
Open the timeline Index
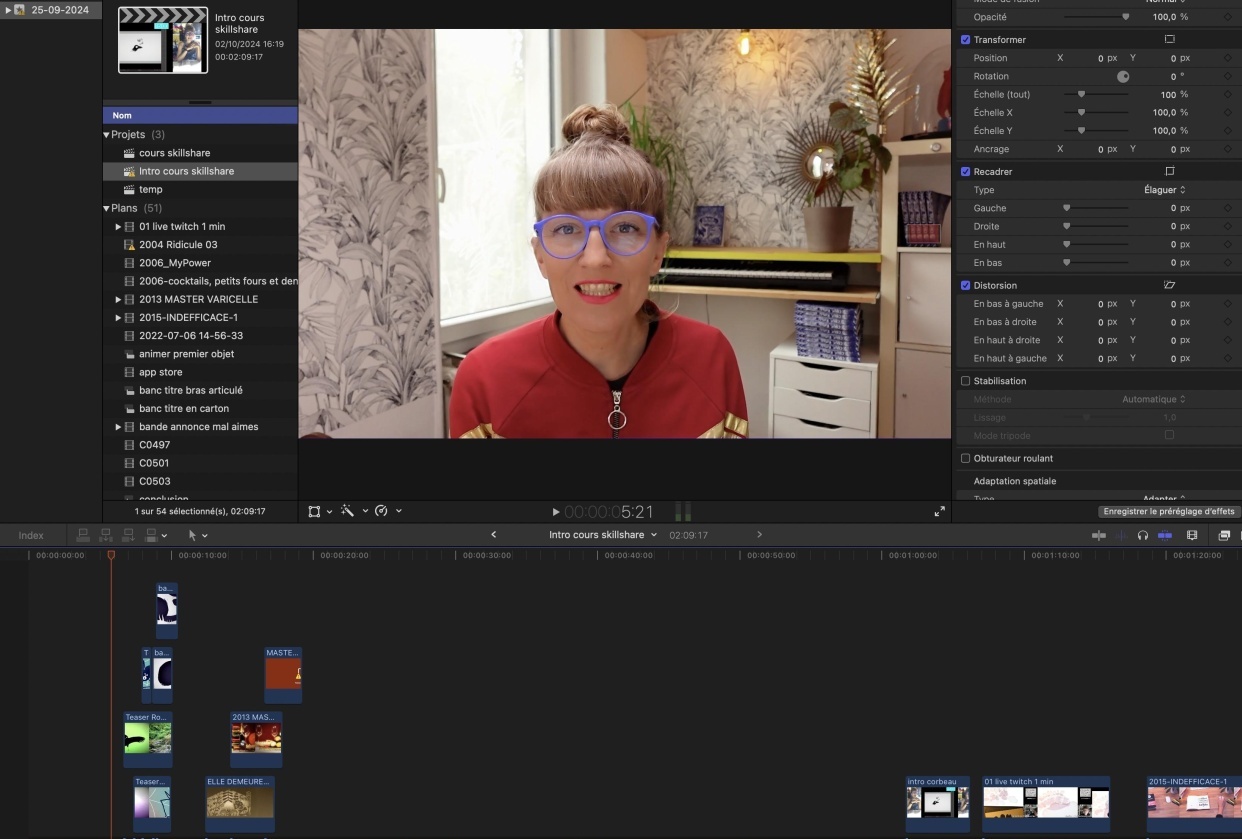31,535
